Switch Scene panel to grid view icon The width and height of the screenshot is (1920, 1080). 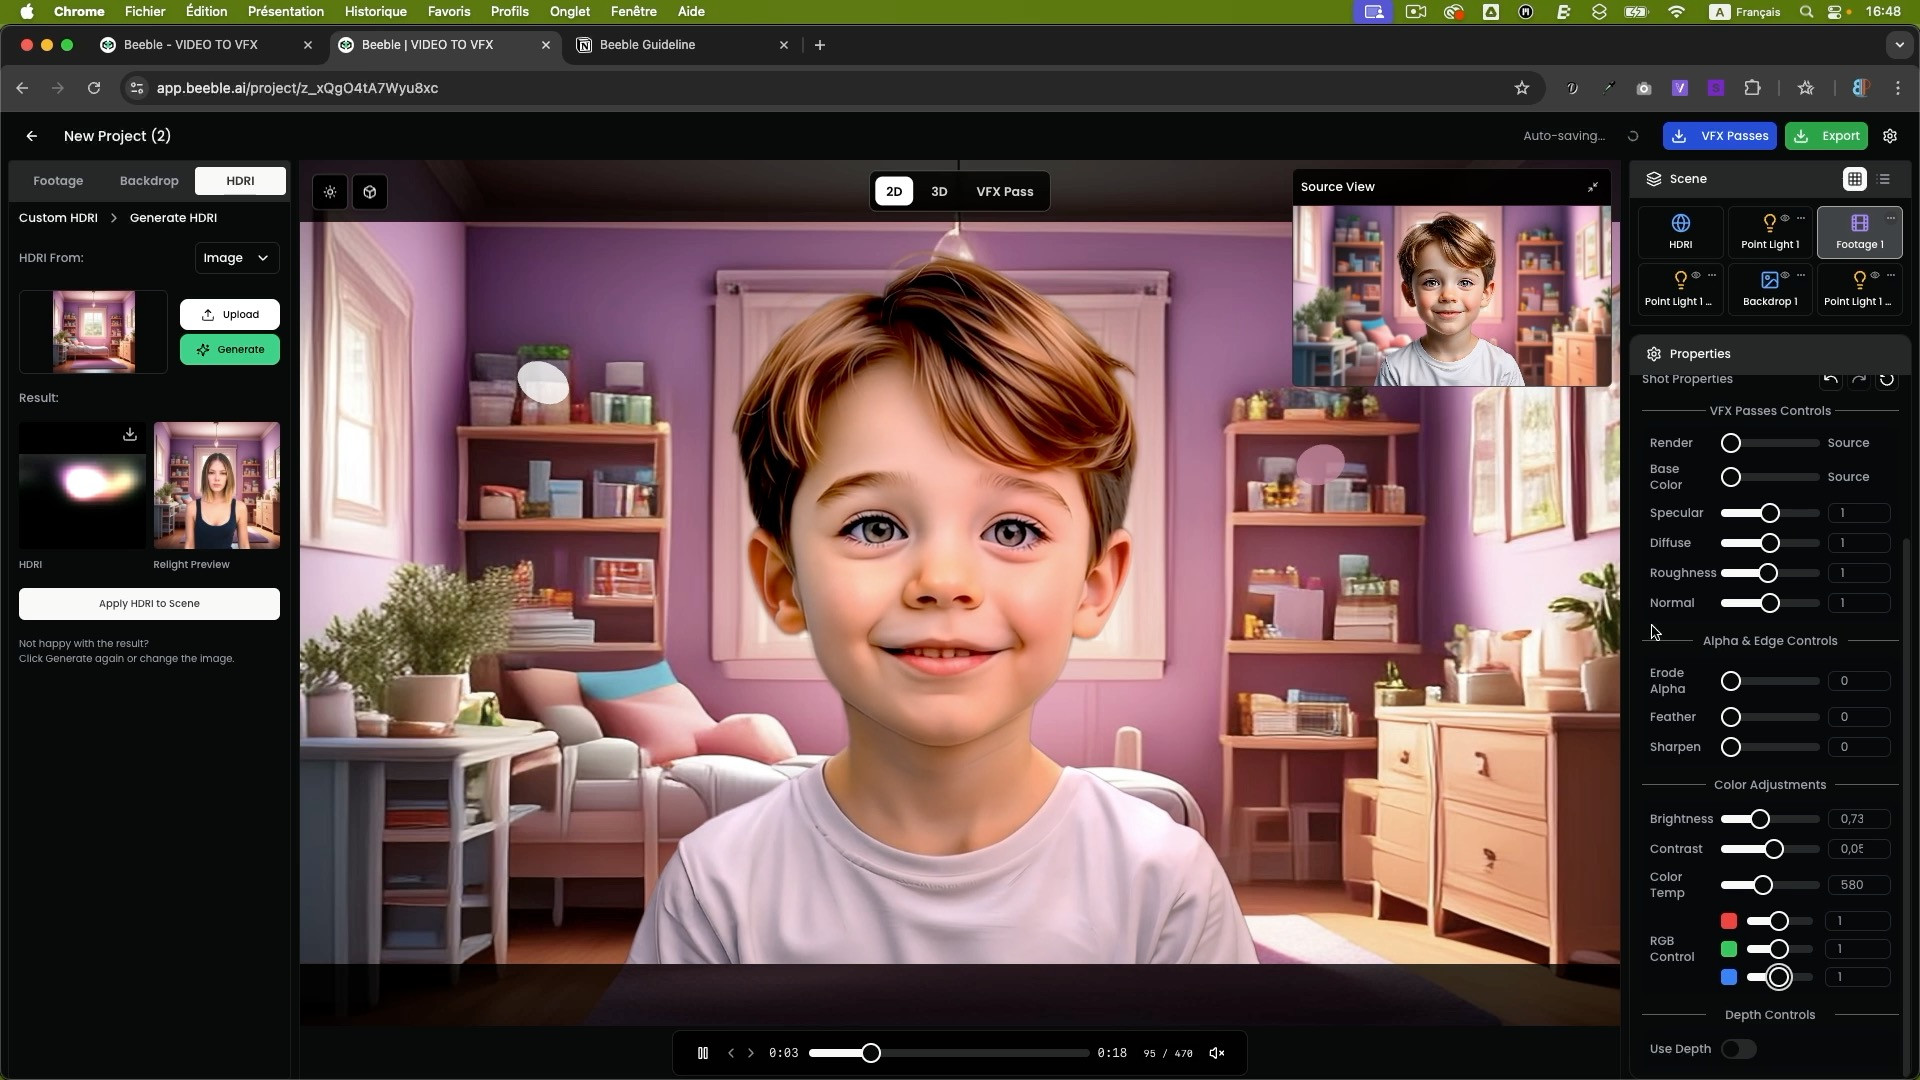(x=1855, y=179)
